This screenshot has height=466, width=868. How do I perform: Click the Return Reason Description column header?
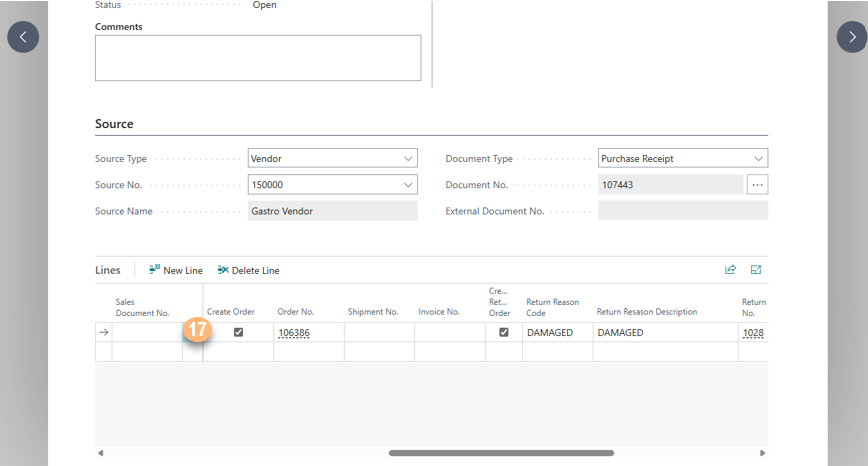(x=647, y=312)
